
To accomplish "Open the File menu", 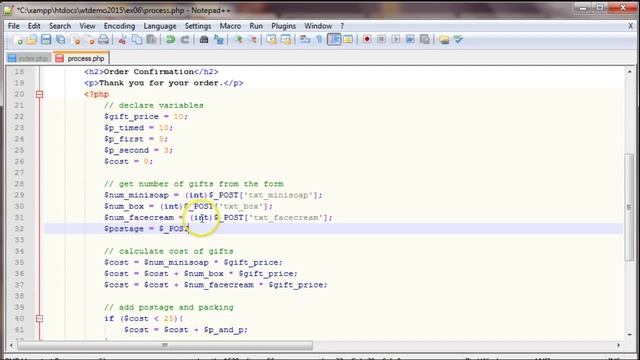I will click(x=13, y=26).
